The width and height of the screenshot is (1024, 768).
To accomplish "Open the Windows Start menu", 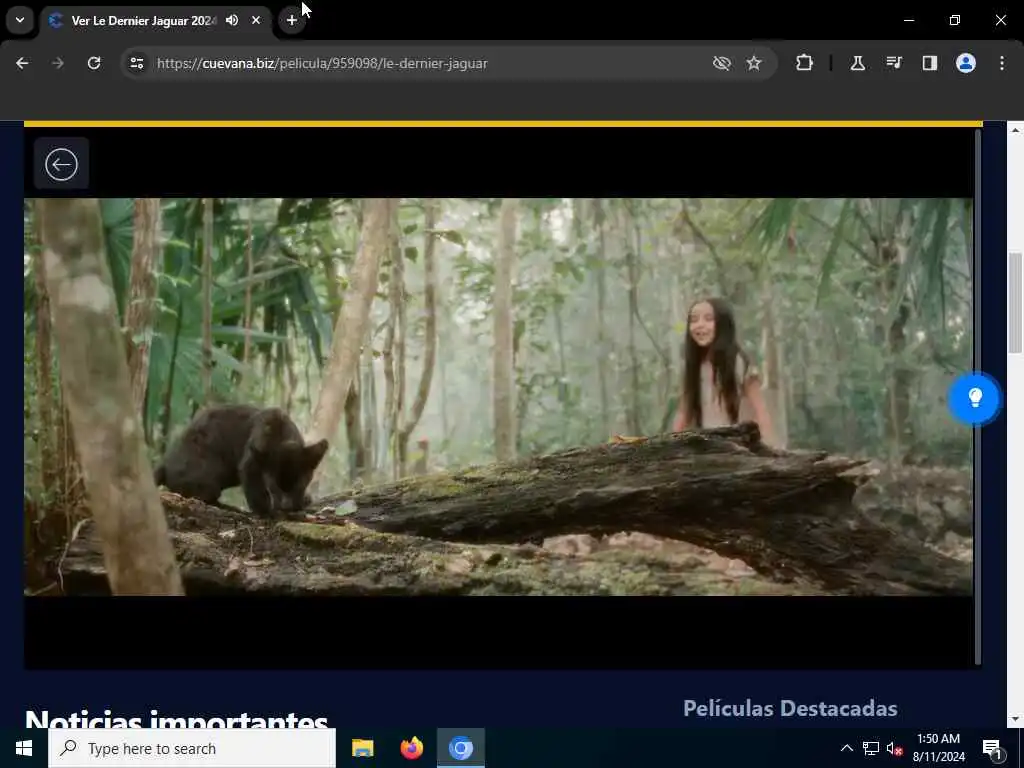I will pyautogui.click(x=24, y=748).
